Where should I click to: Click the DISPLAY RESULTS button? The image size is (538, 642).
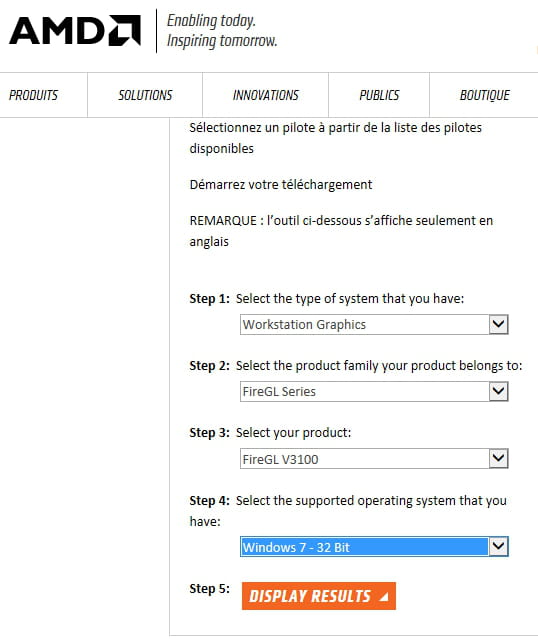click(x=319, y=596)
